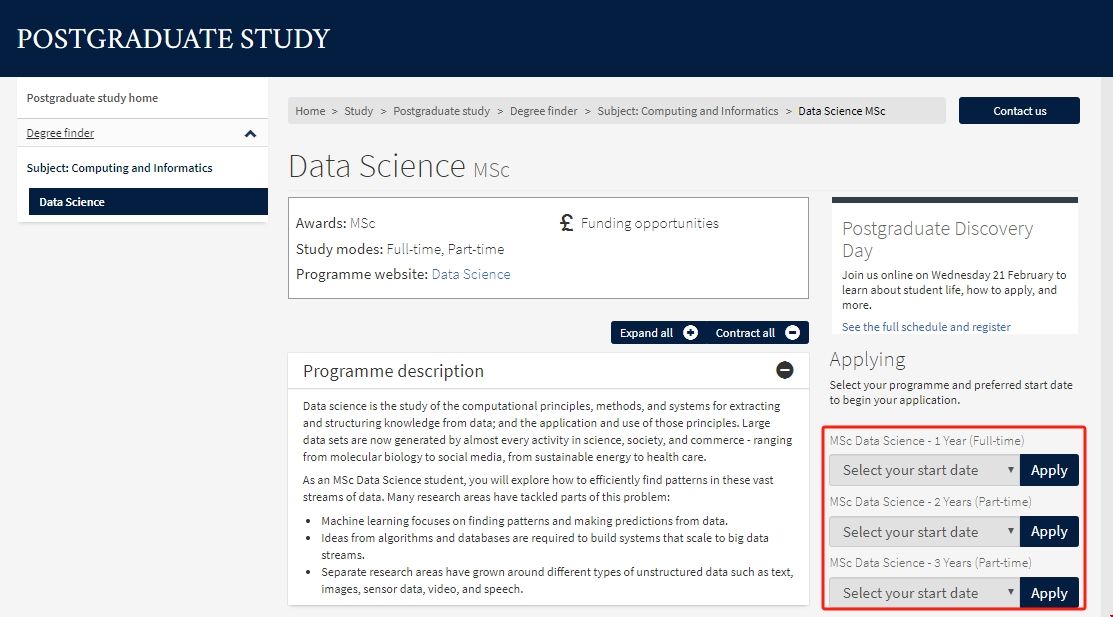
Task: Open See the full schedule and register
Action: tap(926, 327)
